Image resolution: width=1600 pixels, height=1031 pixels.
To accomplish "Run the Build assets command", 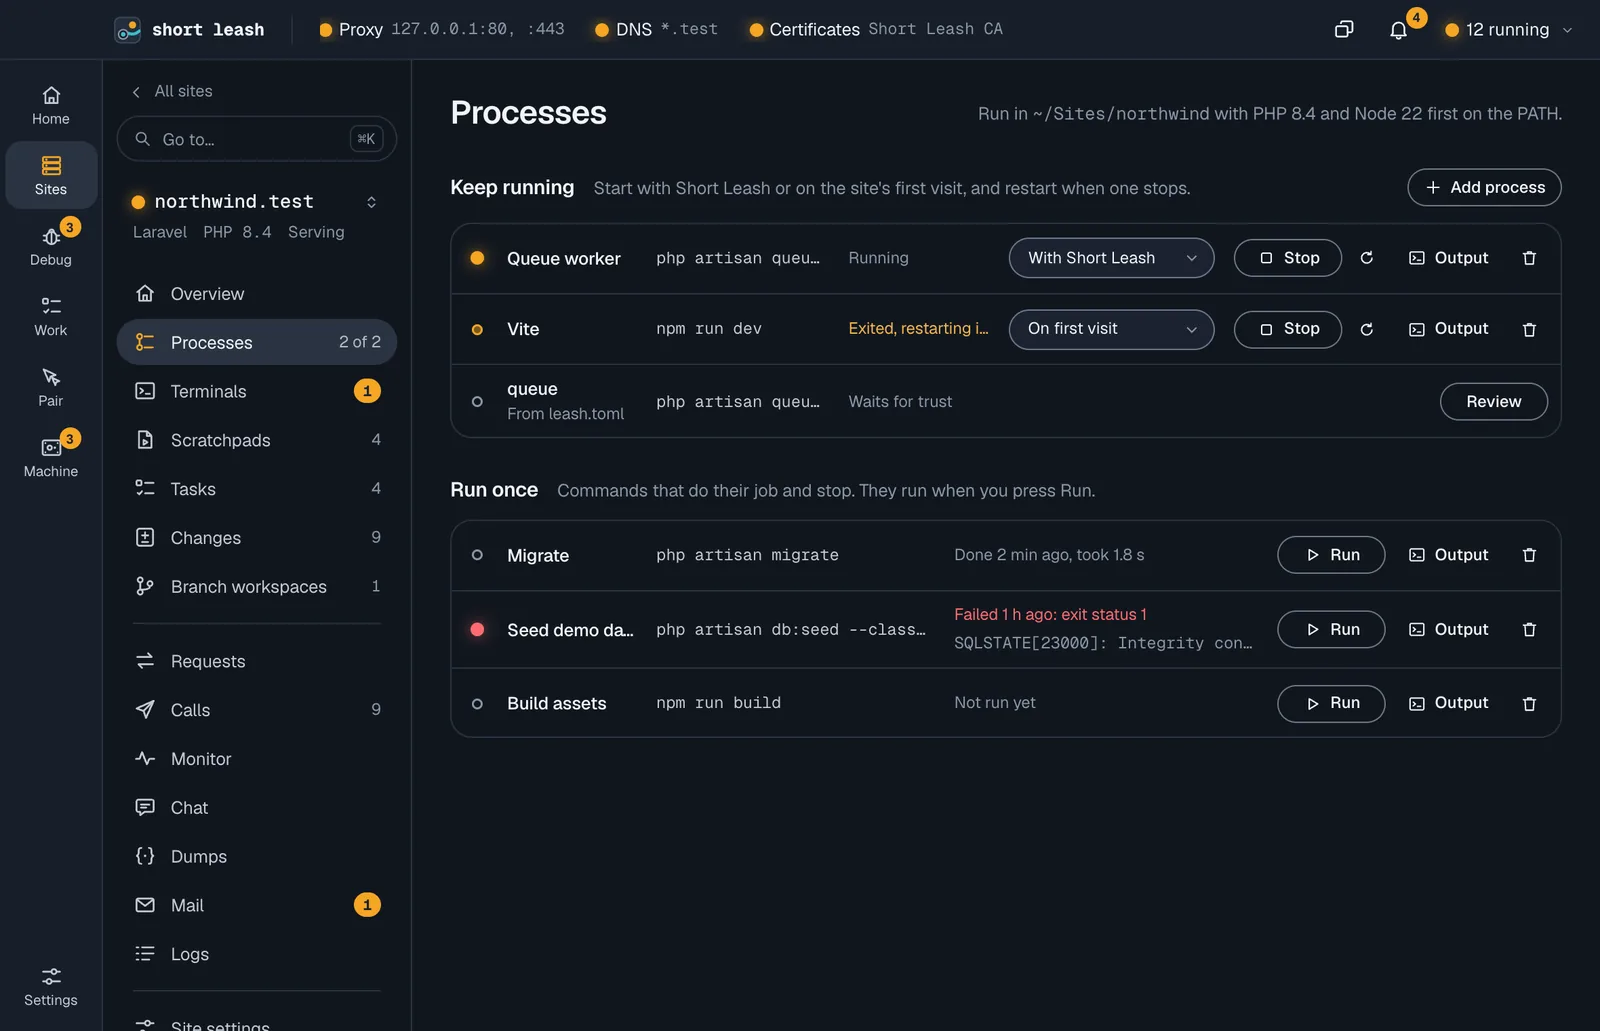I will 1331,703.
